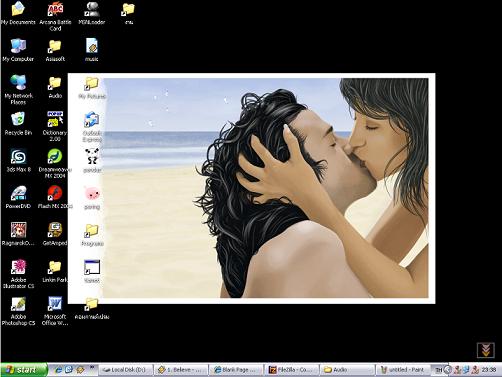Image resolution: width=502 pixels, height=377 pixels.
Task: Select the Thai-named folder shortcut
Action: (x=92, y=308)
